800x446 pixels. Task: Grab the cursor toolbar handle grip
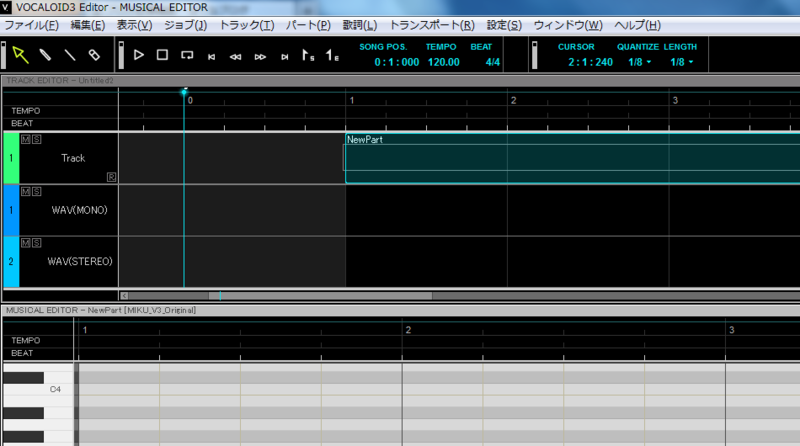[x=534, y=55]
